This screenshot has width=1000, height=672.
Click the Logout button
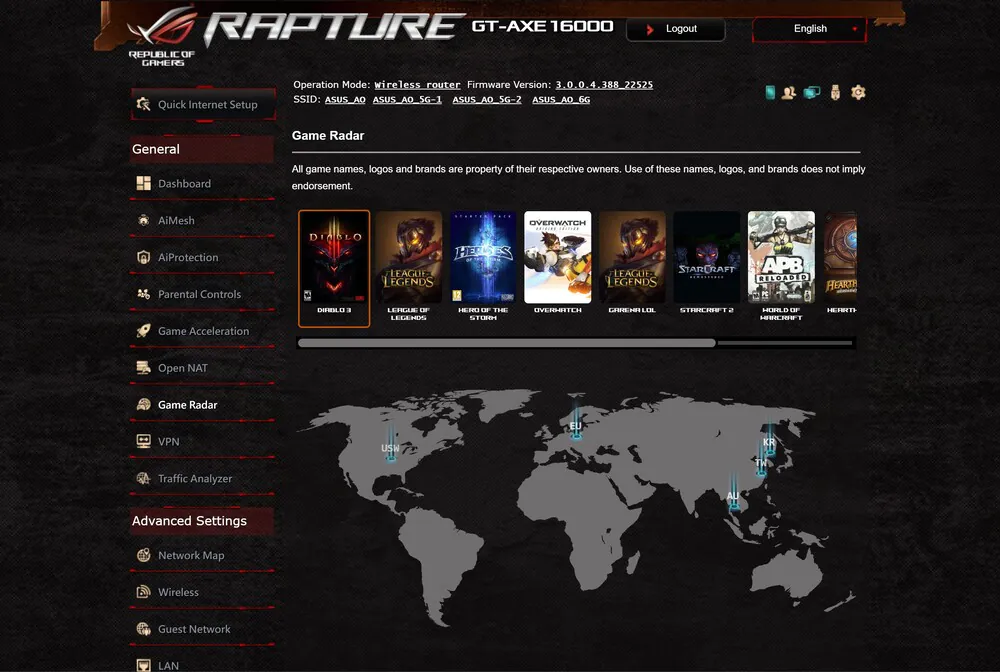tap(675, 29)
